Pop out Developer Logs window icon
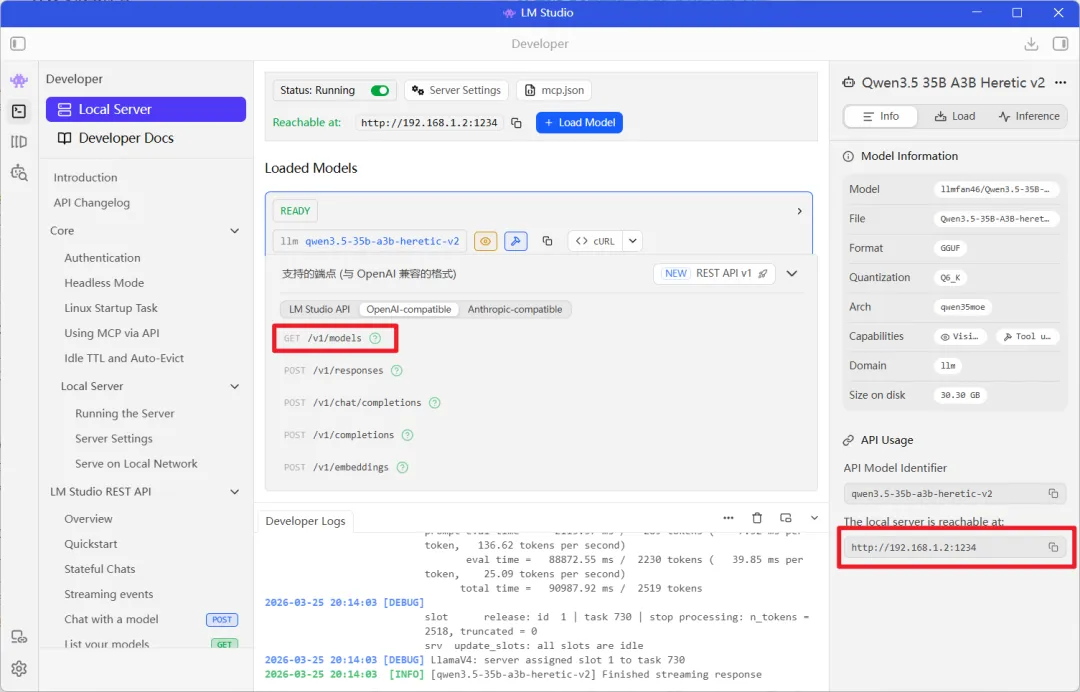The width and height of the screenshot is (1080, 692). pos(785,518)
